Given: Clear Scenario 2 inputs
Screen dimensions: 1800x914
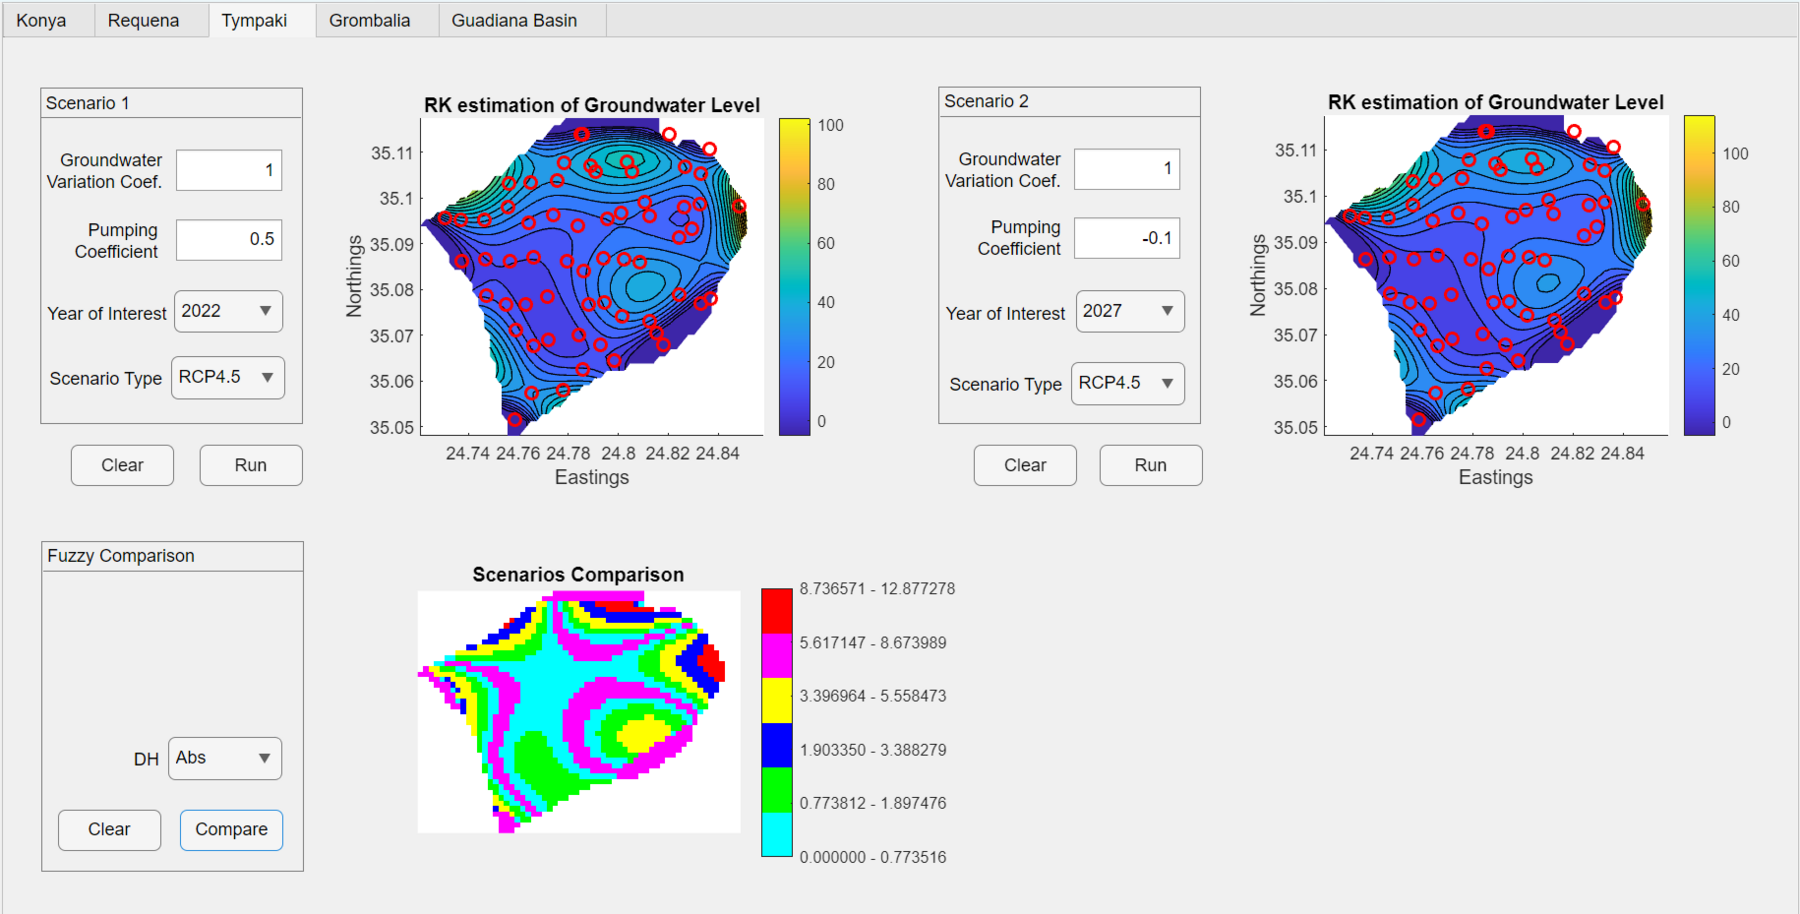Looking at the screenshot, I should point(1025,465).
